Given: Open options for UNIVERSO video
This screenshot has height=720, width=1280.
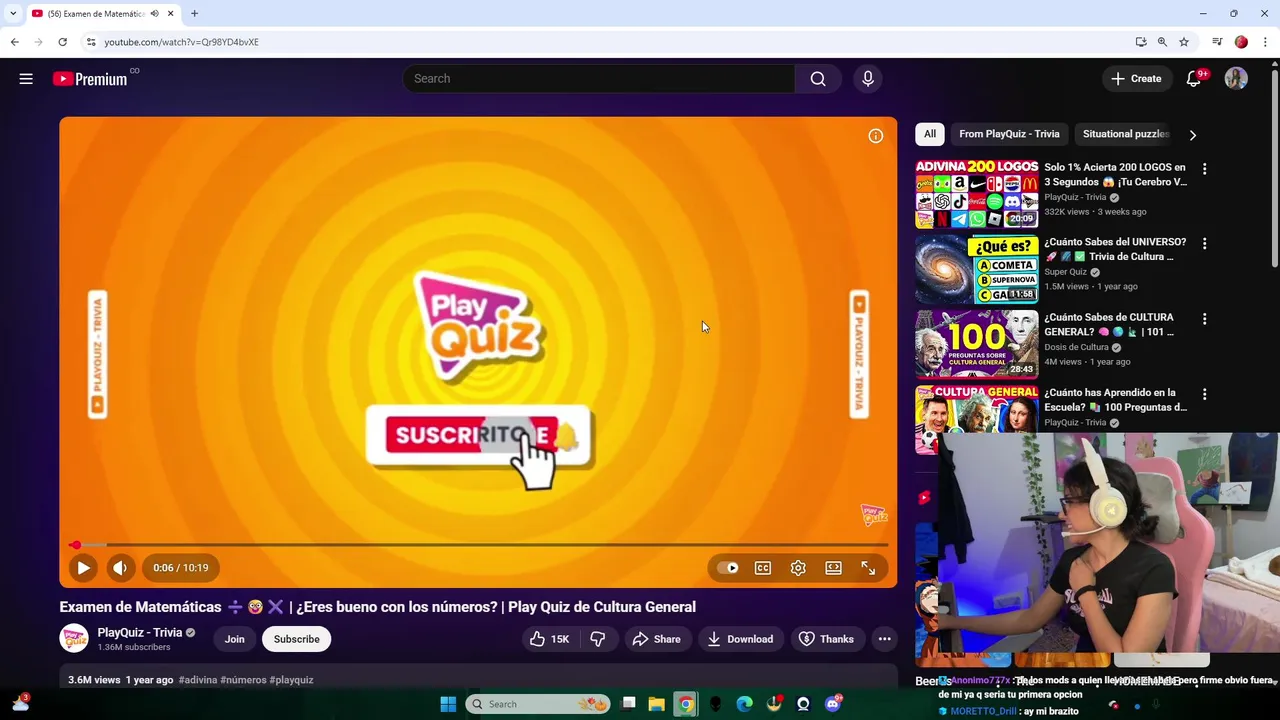Looking at the screenshot, I should coord(1204,244).
